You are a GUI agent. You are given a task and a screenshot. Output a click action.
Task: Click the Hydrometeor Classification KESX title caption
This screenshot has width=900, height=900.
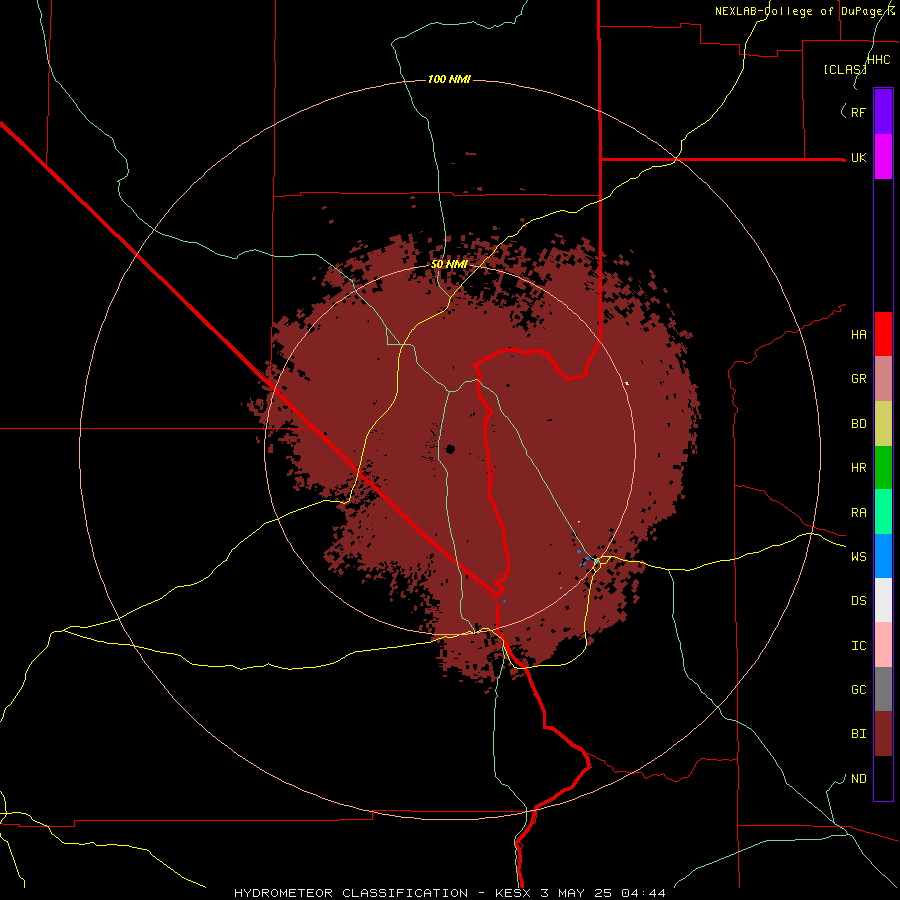(x=449, y=893)
